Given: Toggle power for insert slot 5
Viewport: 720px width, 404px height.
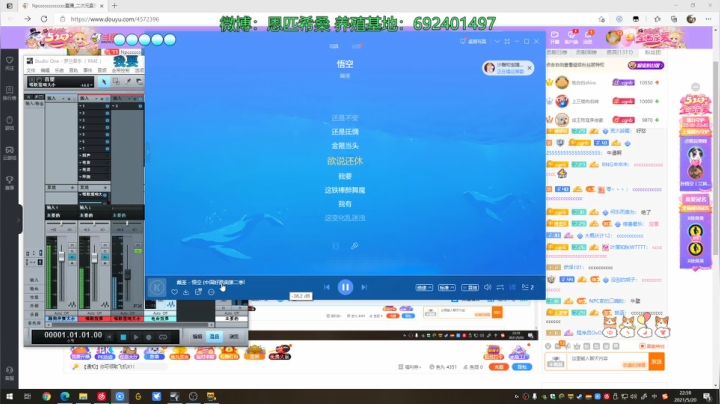Looking at the screenshot, I should pos(107,135).
